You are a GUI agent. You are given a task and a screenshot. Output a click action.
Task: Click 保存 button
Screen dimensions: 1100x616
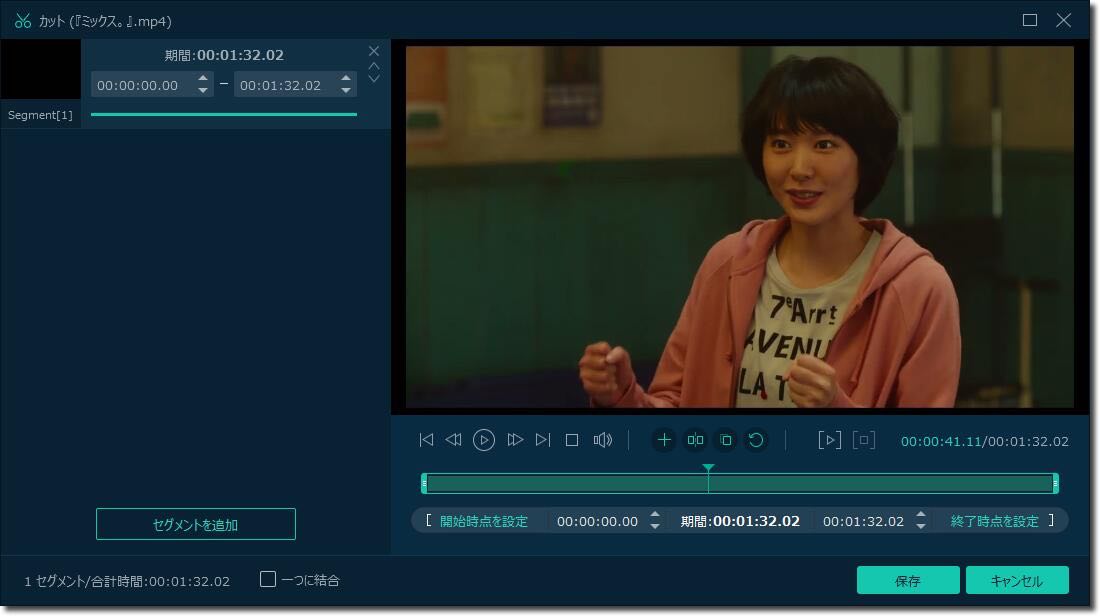tap(908, 580)
